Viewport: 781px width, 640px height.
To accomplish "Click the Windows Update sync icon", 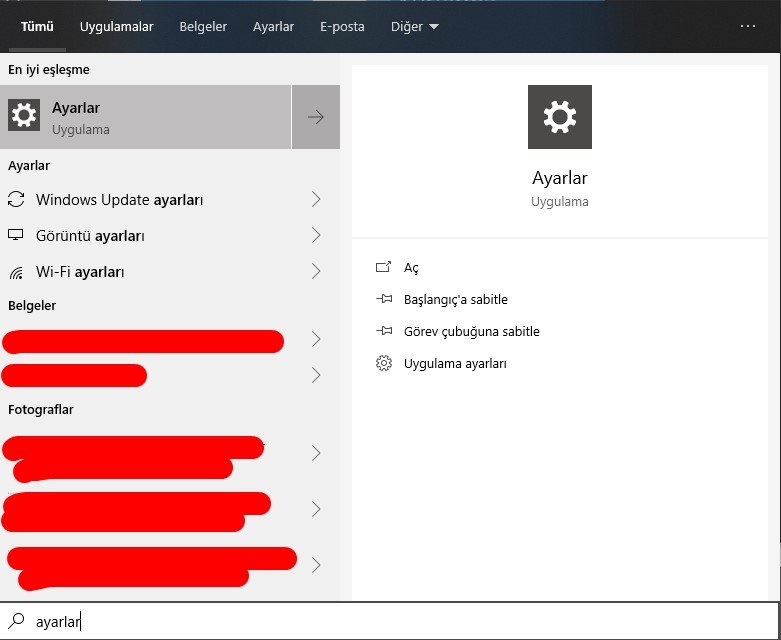I will [x=16, y=199].
